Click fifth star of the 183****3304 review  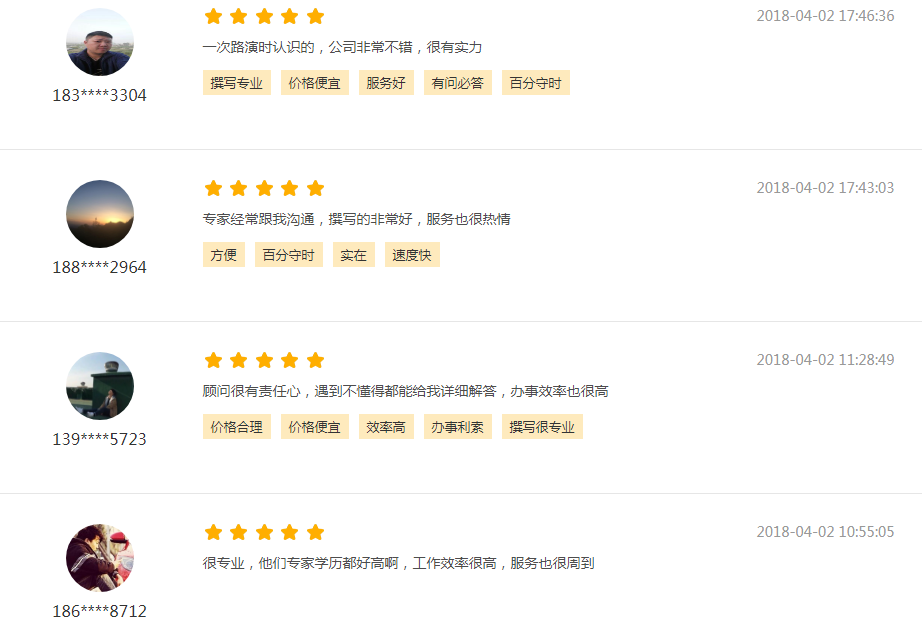316,16
